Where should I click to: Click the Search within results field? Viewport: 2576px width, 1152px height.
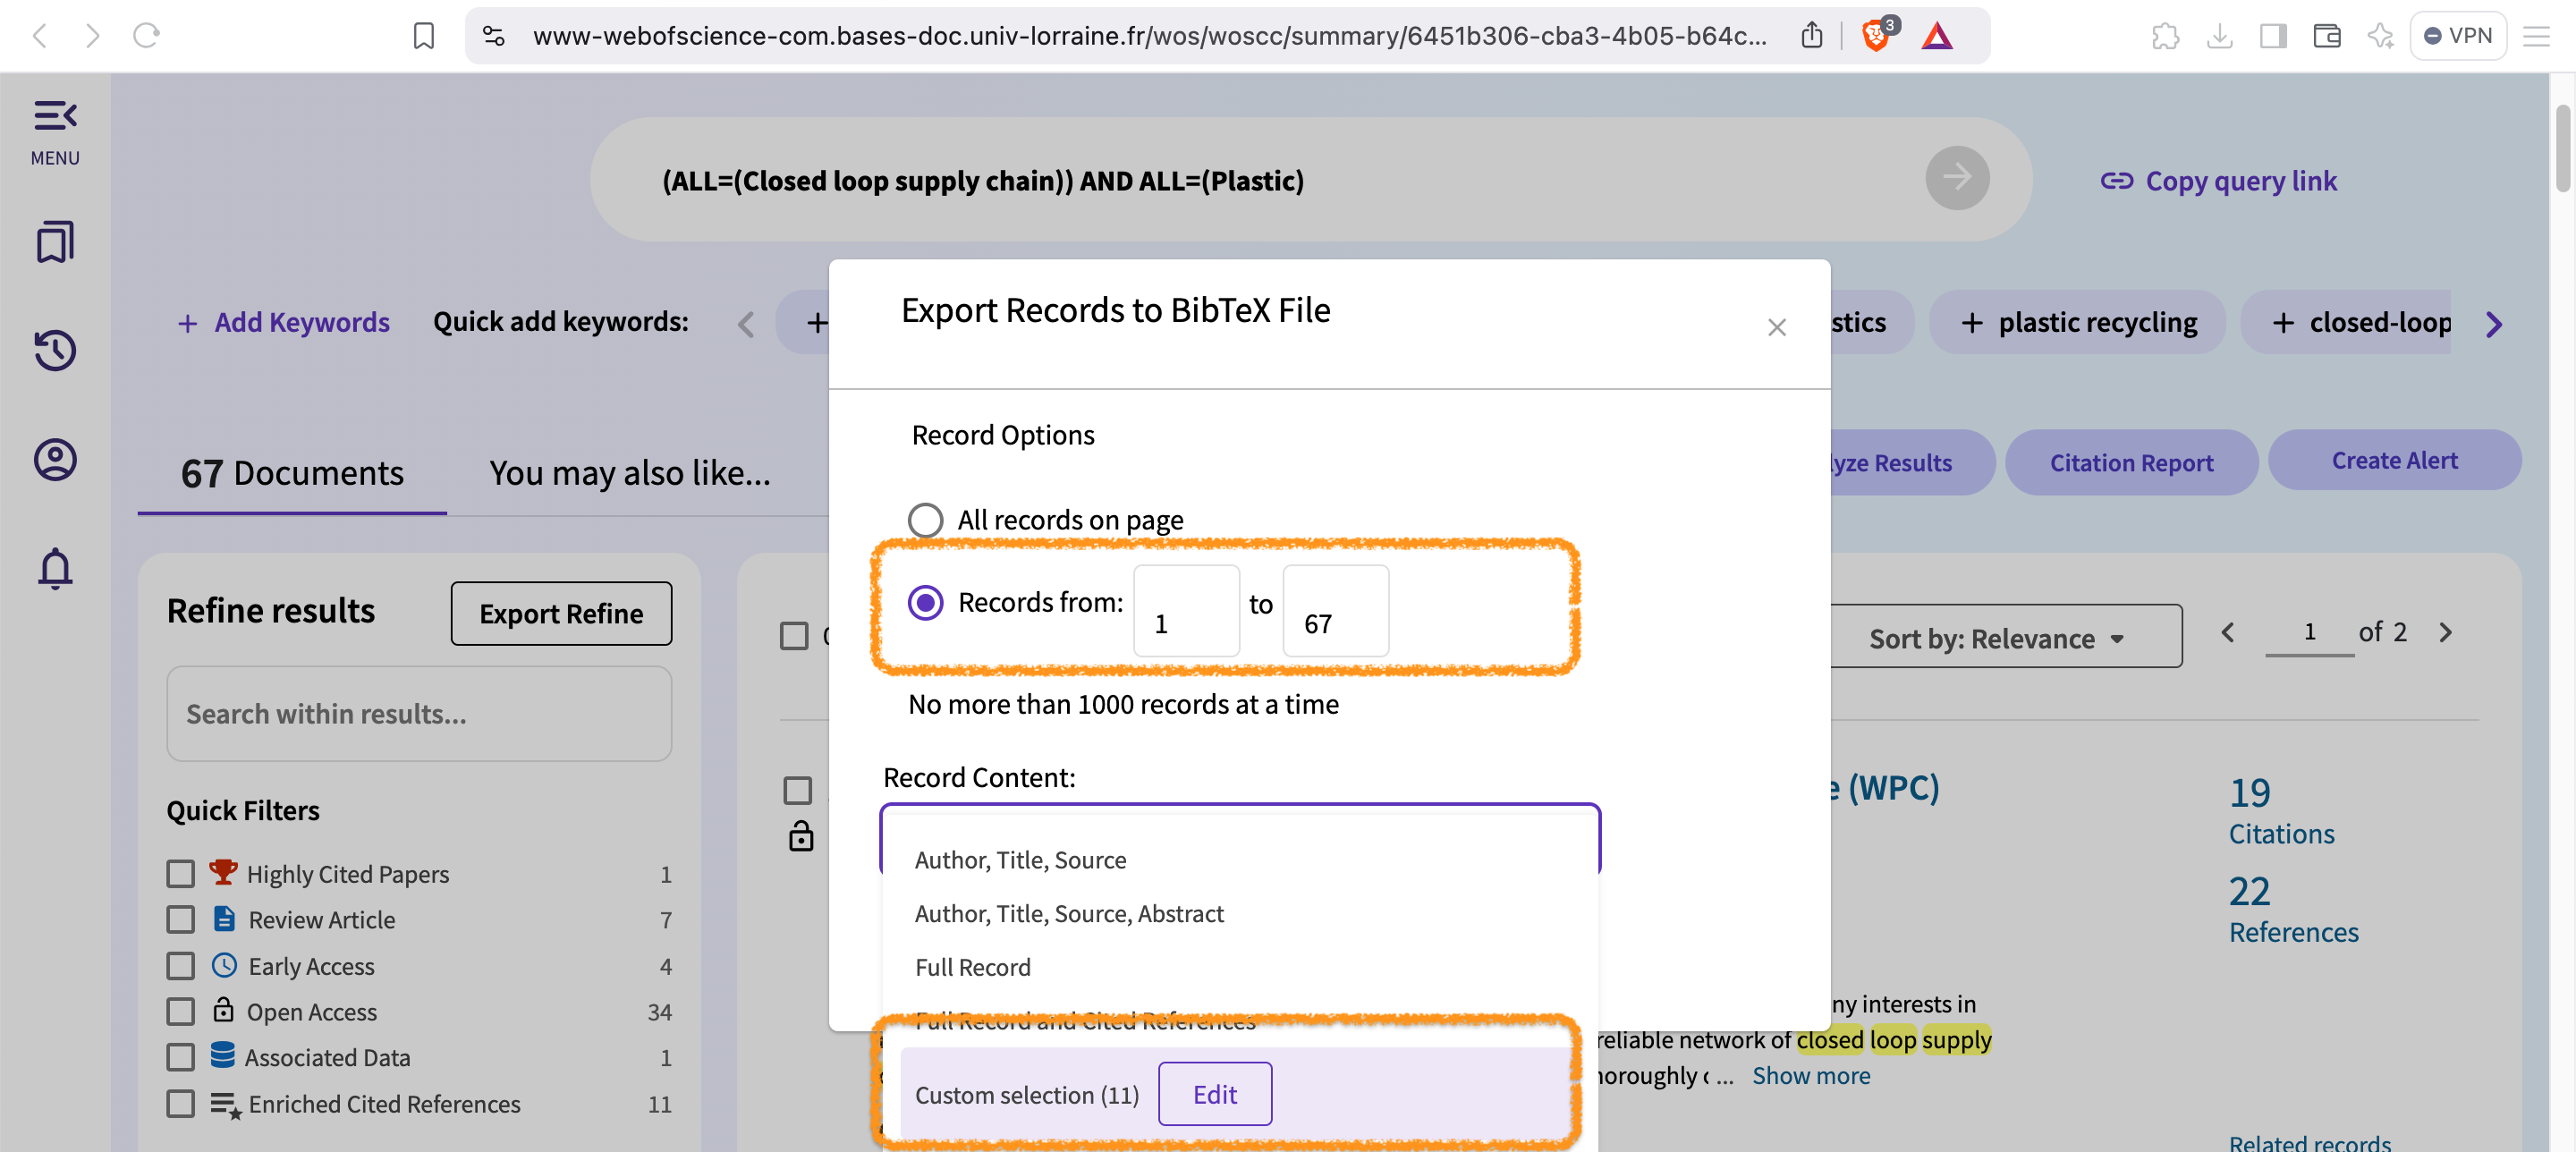coord(418,713)
